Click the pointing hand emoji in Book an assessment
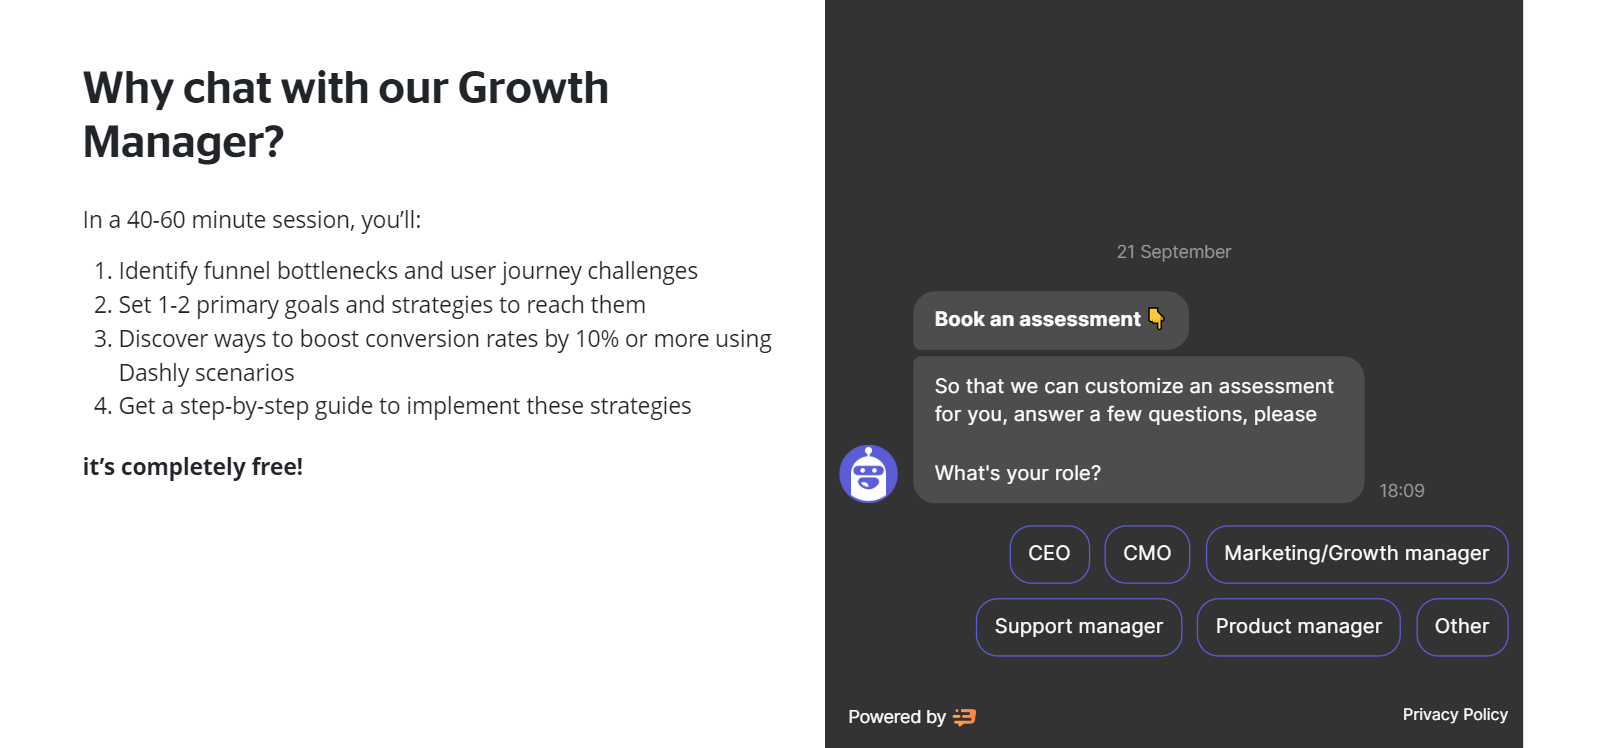 coord(1157,319)
